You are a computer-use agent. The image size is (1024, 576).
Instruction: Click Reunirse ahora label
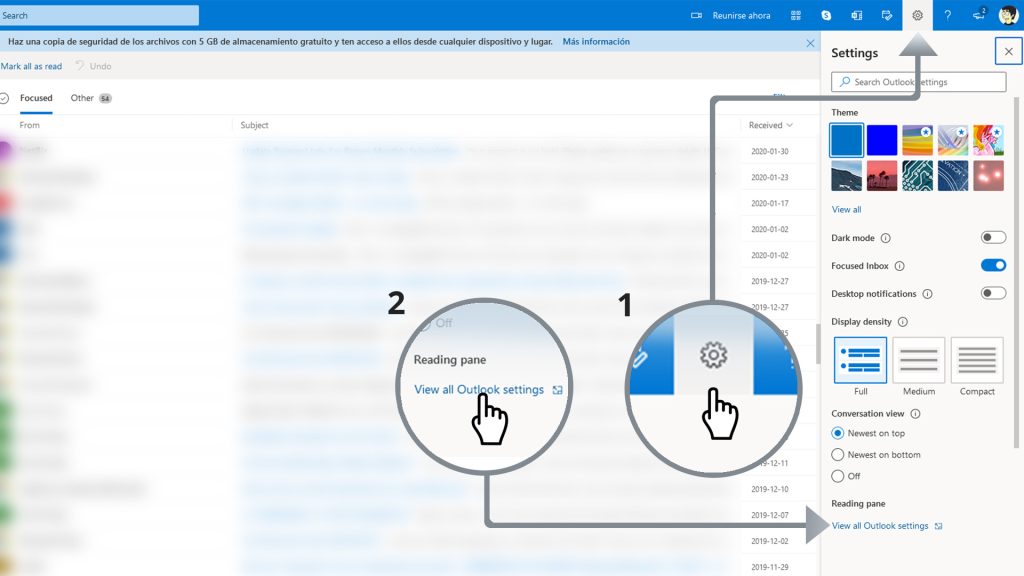pyautogui.click(x=741, y=15)
